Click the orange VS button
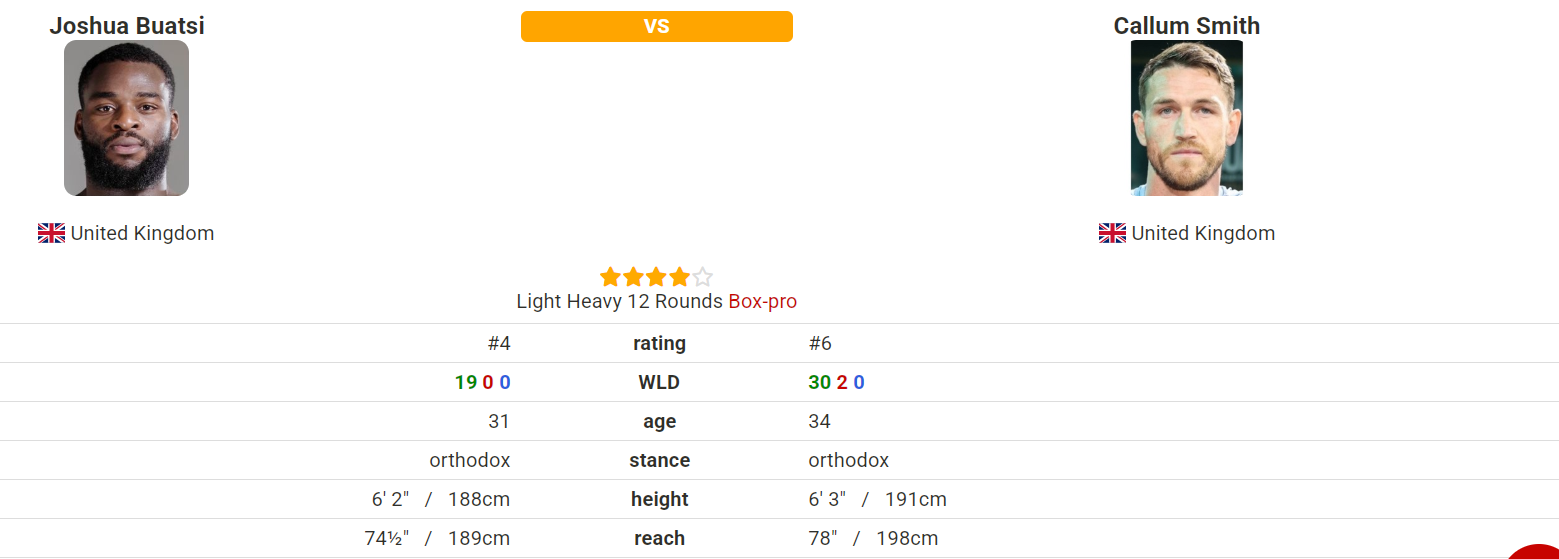Screen dimensions: 1559x559 coord(657,26)
